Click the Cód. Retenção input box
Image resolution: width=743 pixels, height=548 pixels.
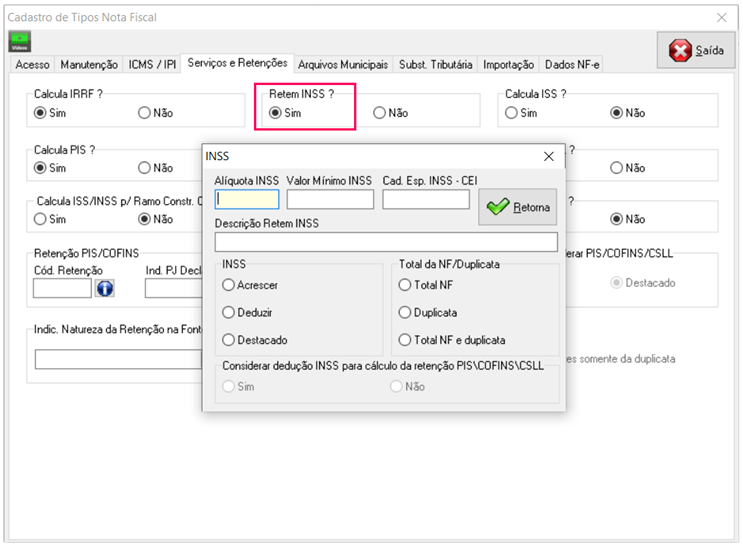62,288
